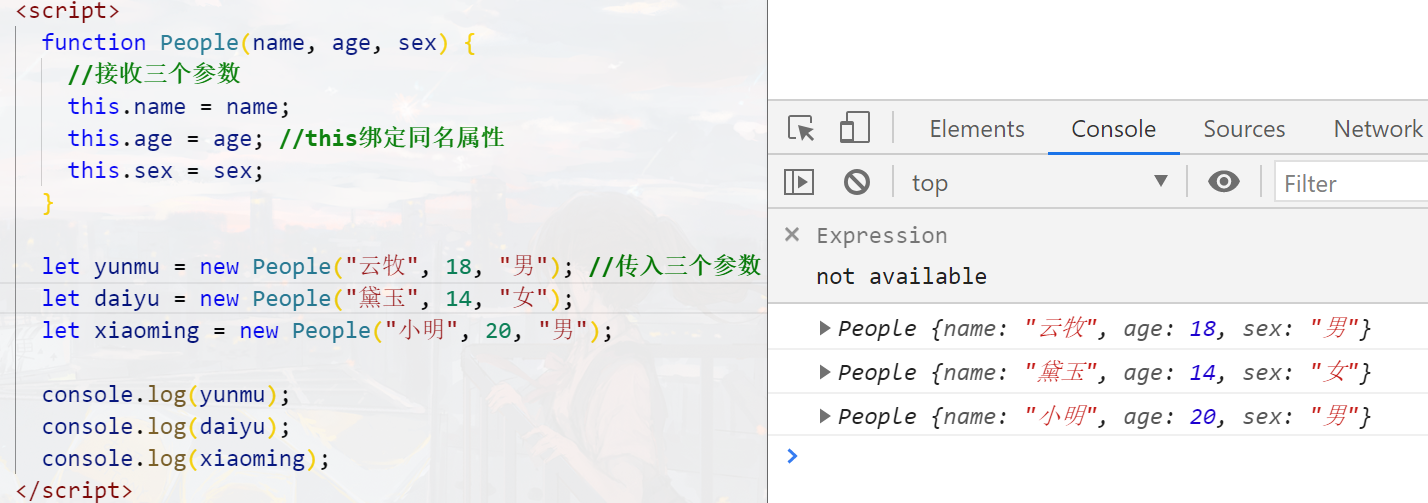The height and width of the screenshot is (503, 1428).
Task: Click the opening <script> tag
Action: tap(69, 11)
